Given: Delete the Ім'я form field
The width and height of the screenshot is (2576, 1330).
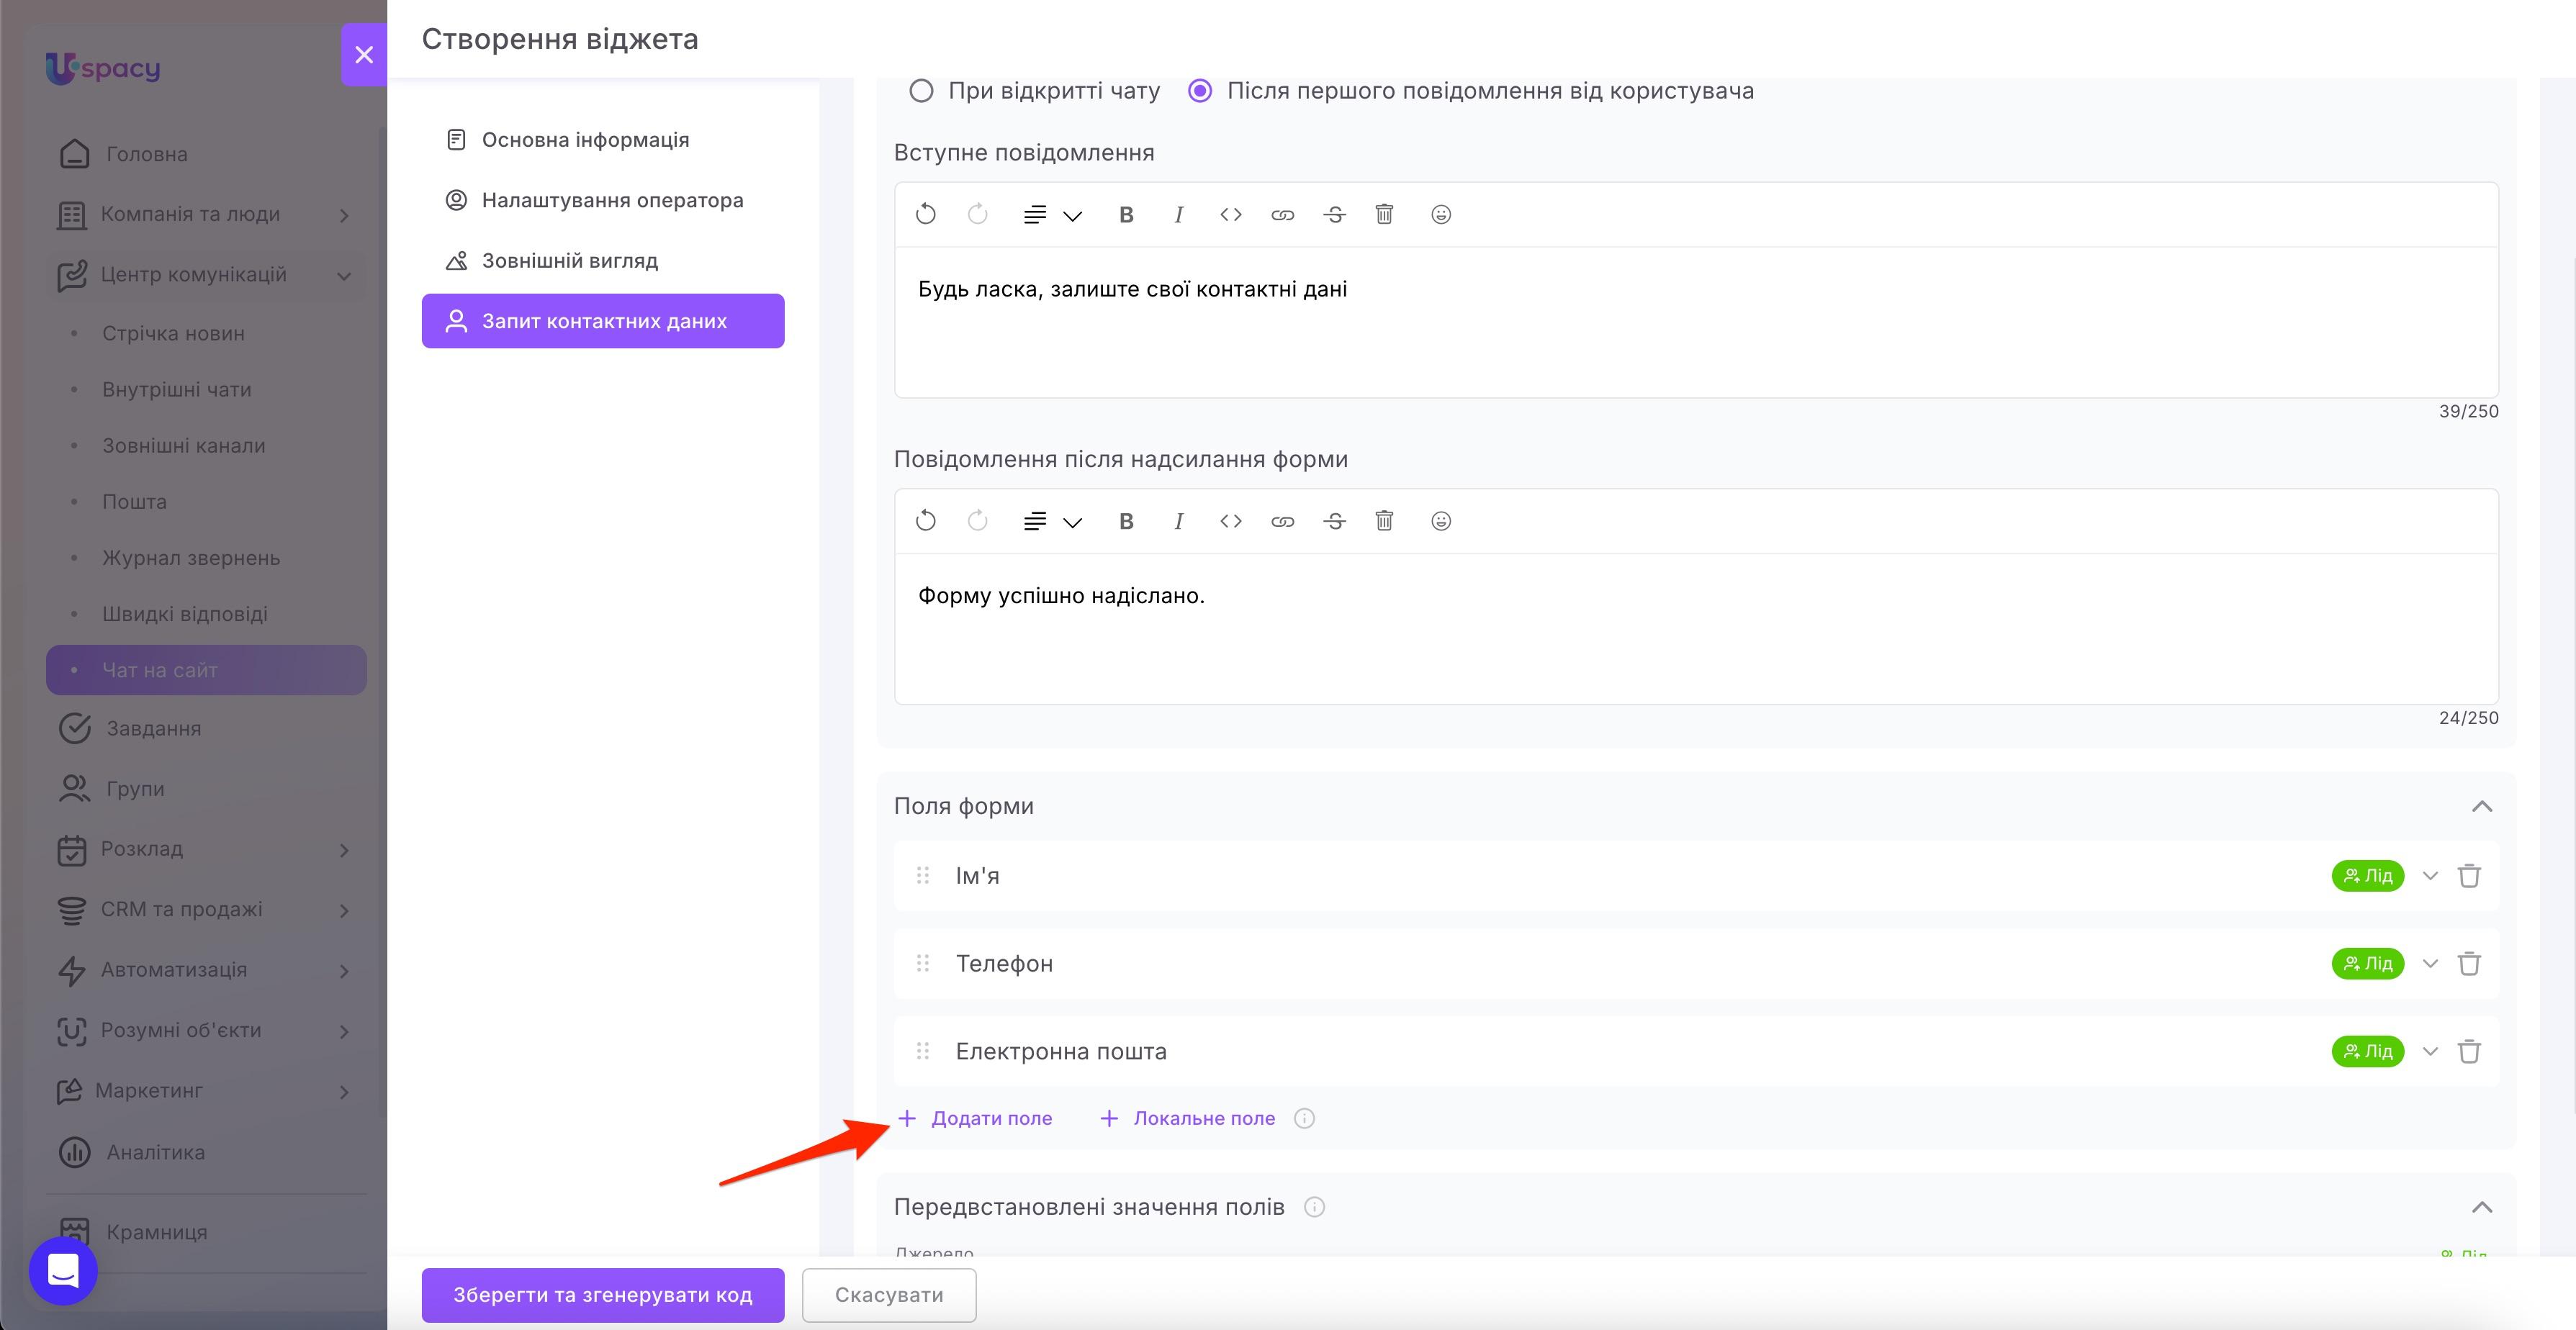Looking at the screenshot, I should 2469,876.
